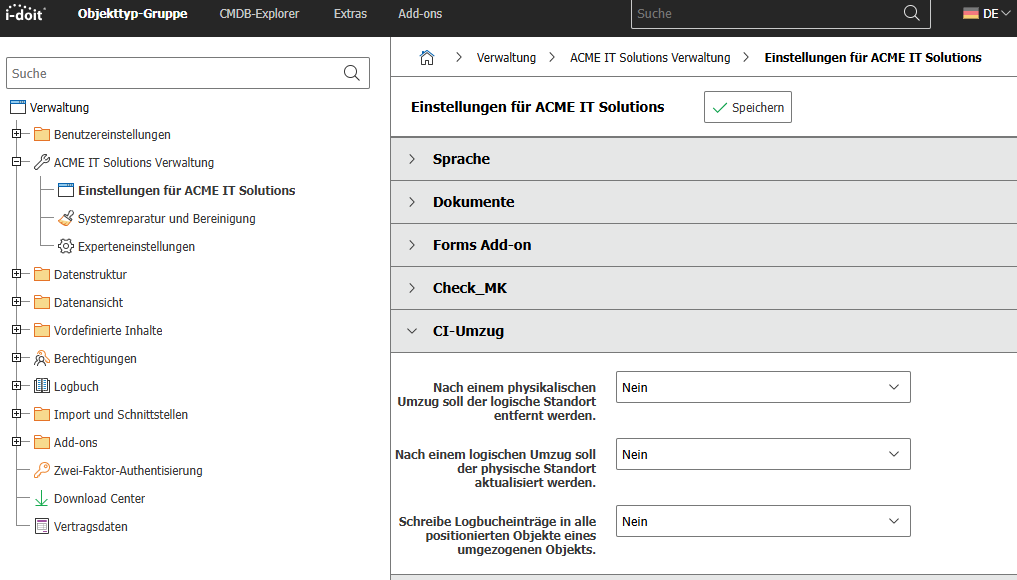Open the CMDB-Explorer menu
The height and width of the screenshot is (580, 1017).
(x=259, y=14)
